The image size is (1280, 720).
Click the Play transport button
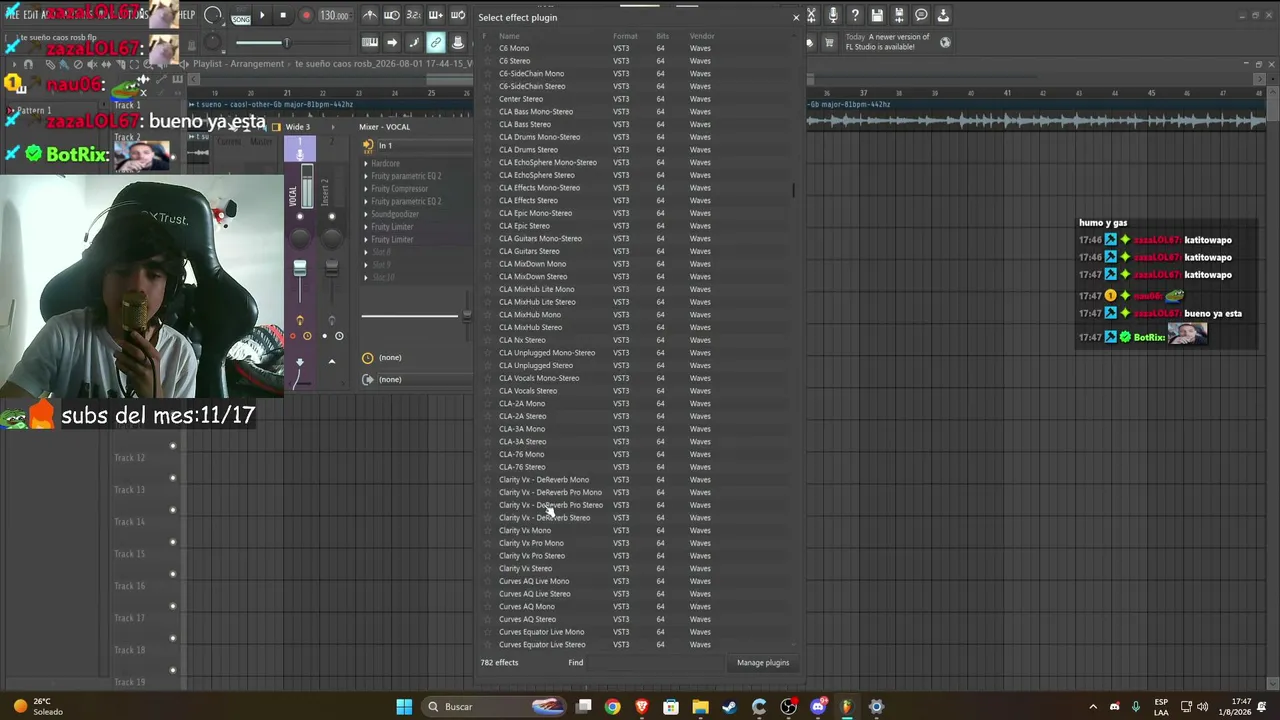(262, 16)
